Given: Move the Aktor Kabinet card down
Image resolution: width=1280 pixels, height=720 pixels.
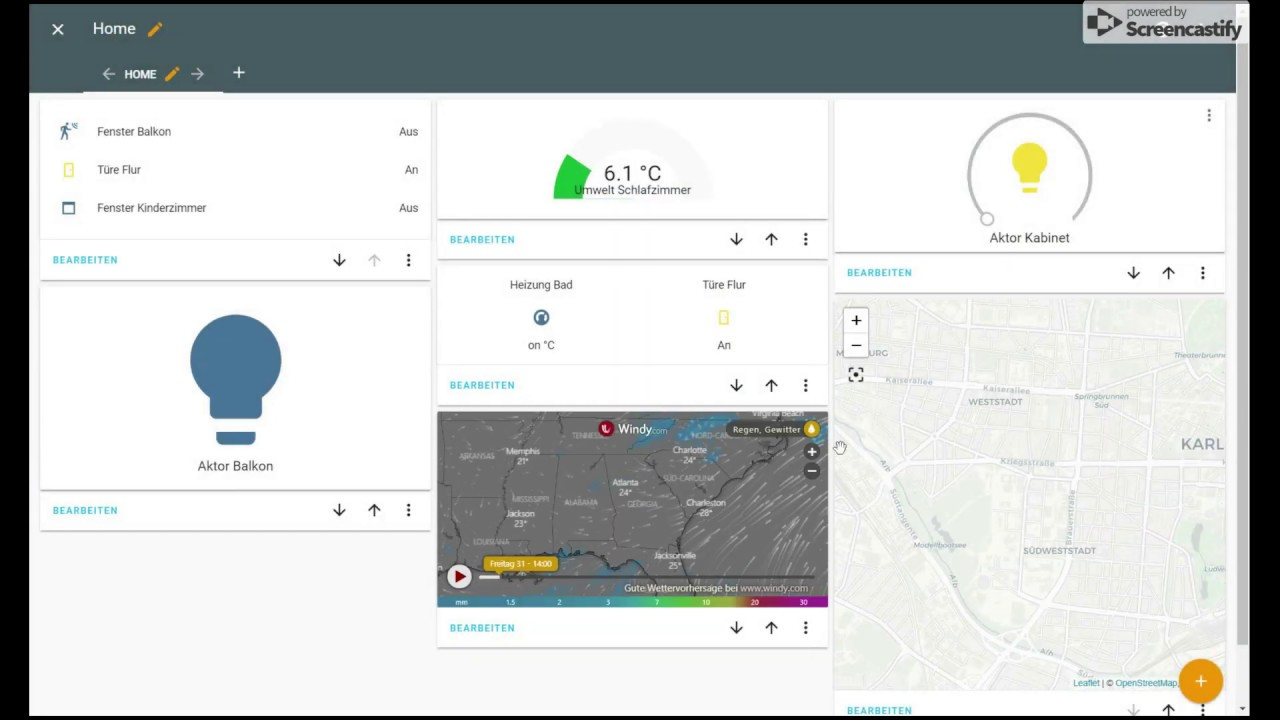Looking at the screenshot, I should pos(1133,273).
